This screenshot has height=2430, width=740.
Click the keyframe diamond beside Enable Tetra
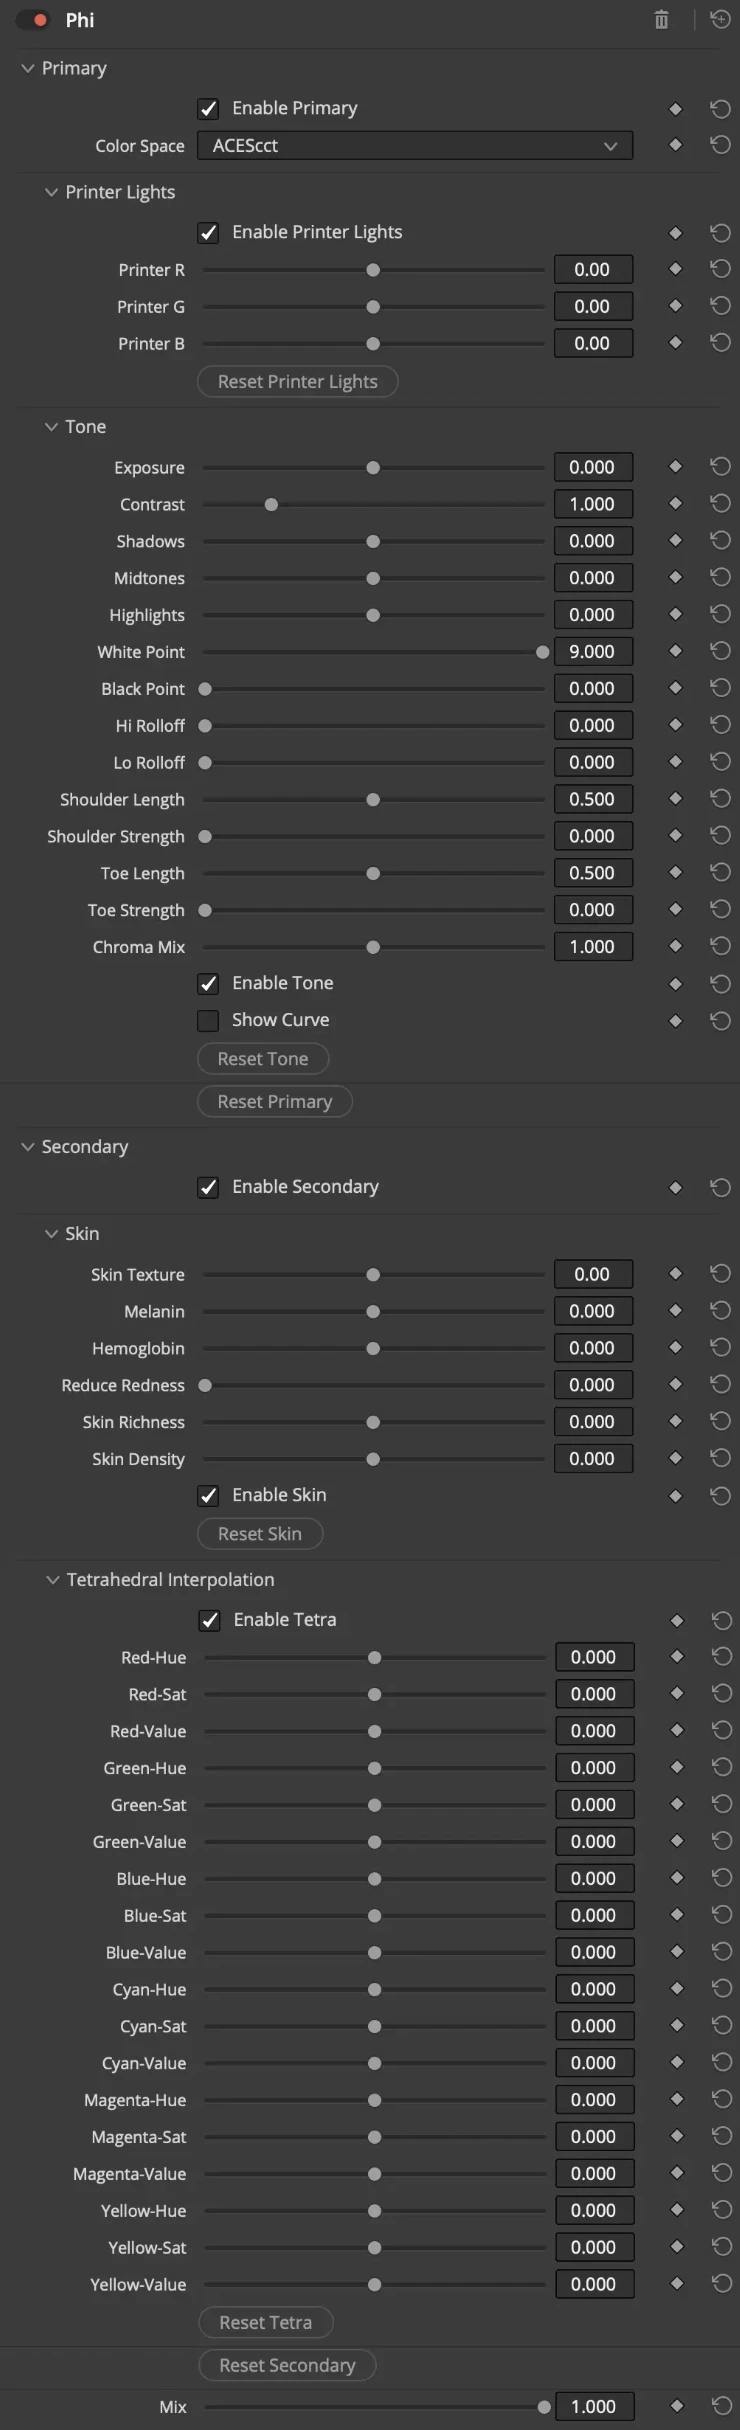pyautogui.click(x=676, y=1619)
